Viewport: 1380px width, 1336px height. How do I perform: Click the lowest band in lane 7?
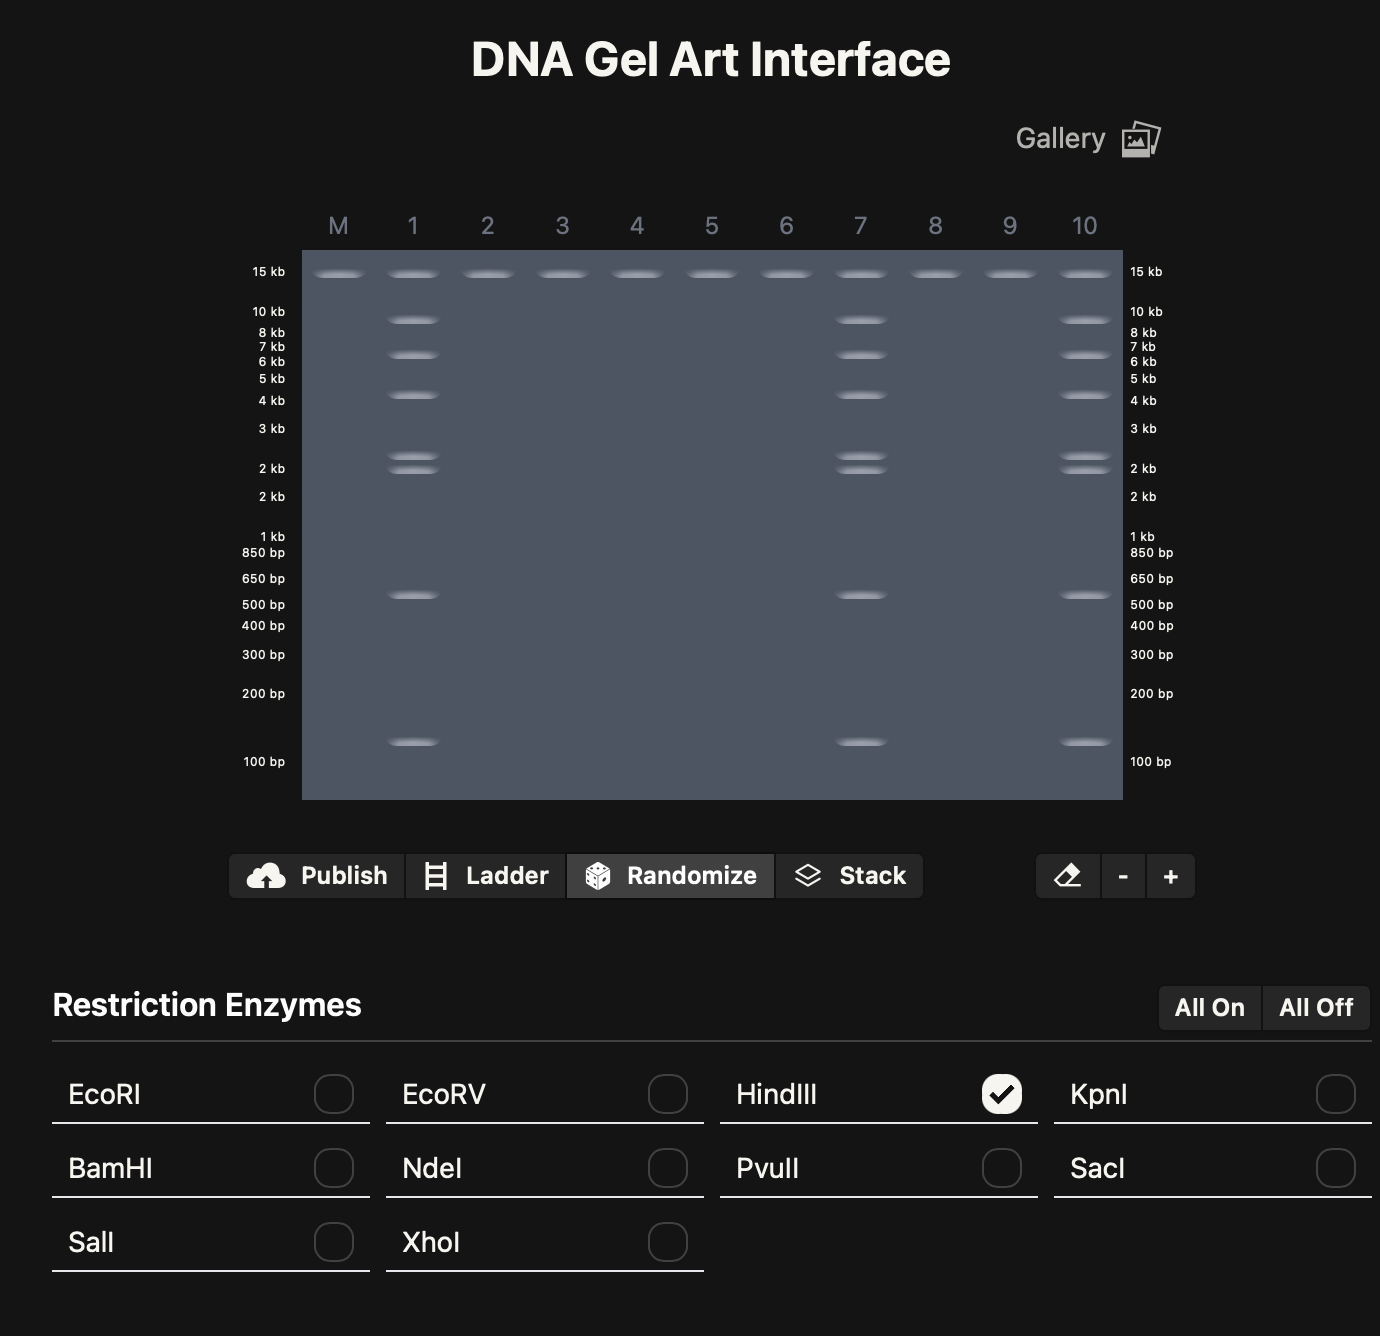[861, 742]
